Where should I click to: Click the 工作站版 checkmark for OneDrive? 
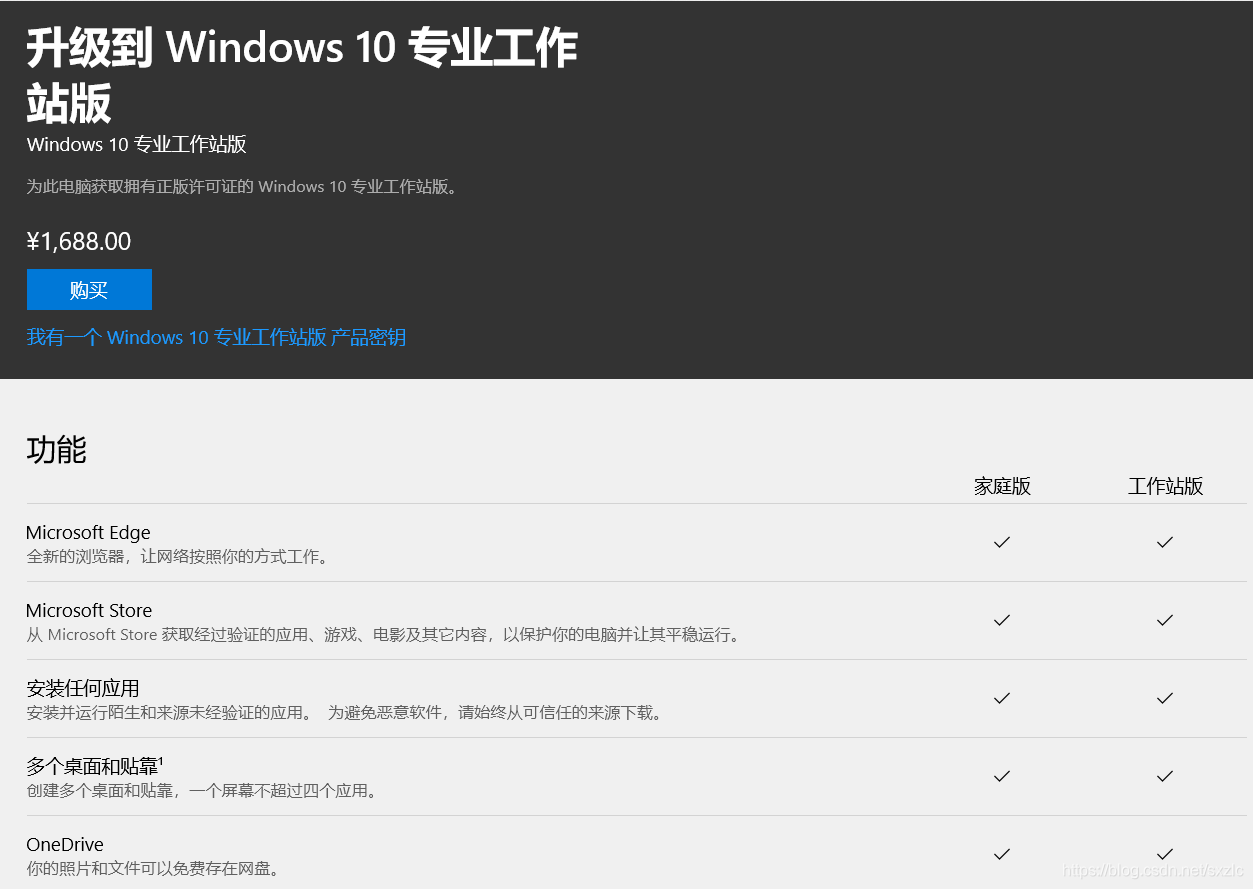point(1164,854)
